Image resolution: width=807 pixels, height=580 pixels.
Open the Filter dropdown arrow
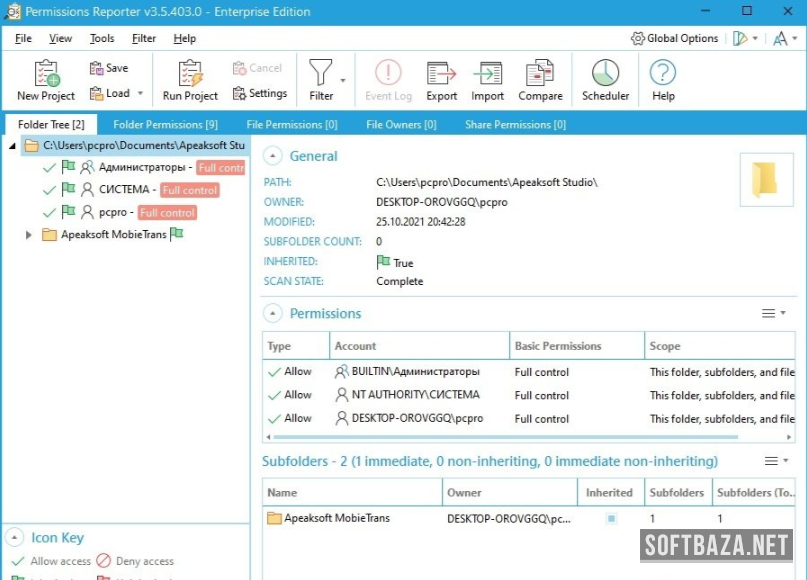click(x=343, y=80)
